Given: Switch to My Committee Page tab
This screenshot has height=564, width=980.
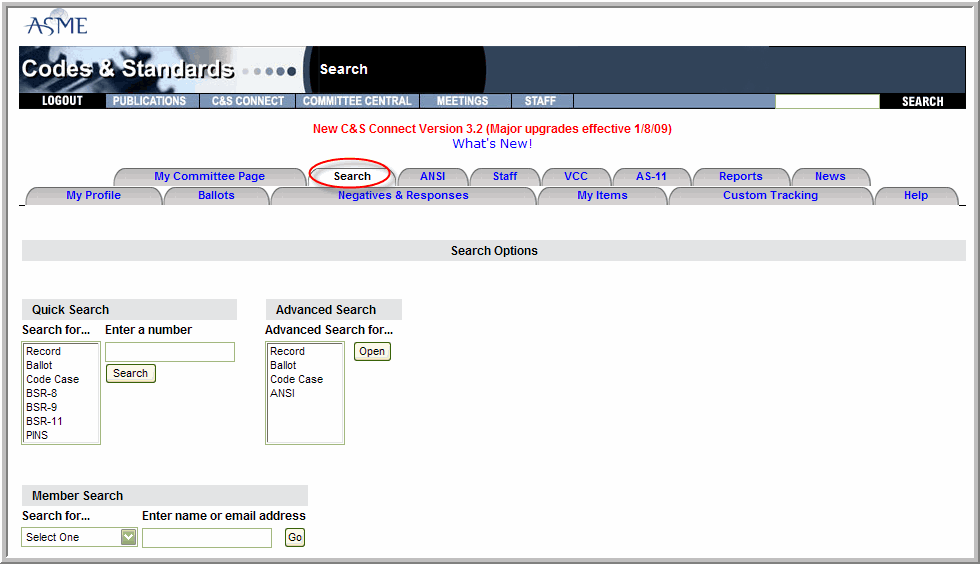Looking at the screenshot, I should [209, 176].
